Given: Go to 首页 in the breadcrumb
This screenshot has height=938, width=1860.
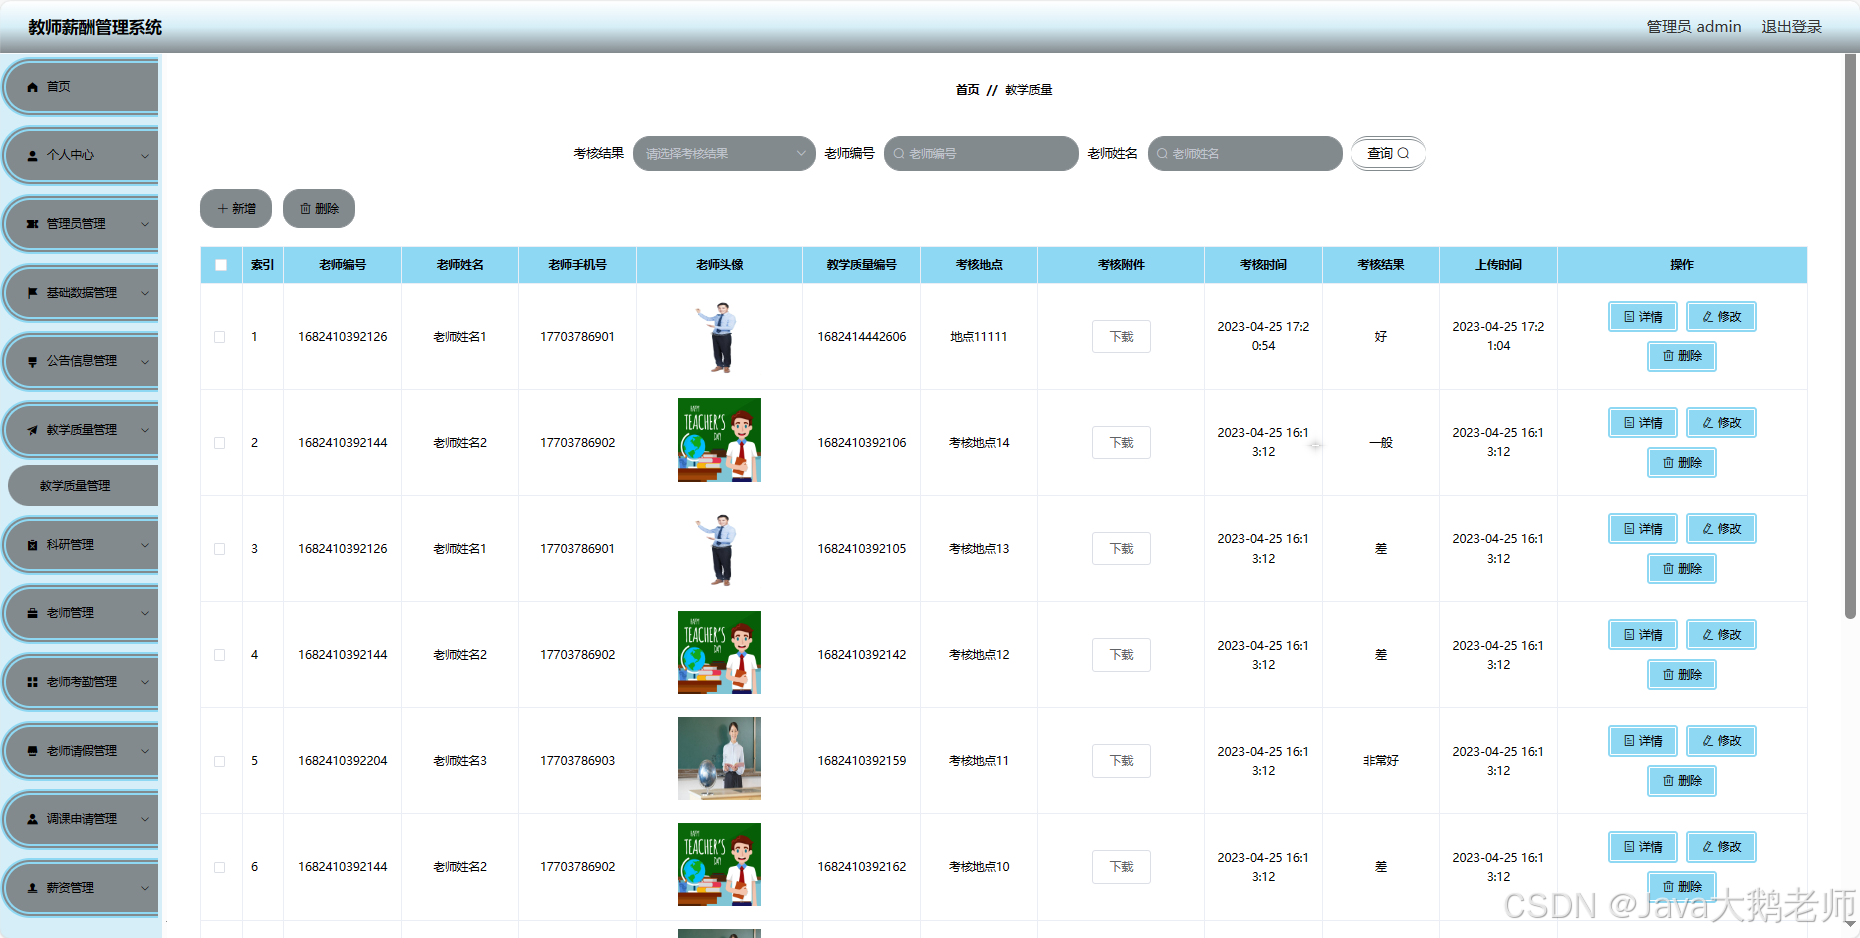Looking at the screenshot, I should click(967, 90).
